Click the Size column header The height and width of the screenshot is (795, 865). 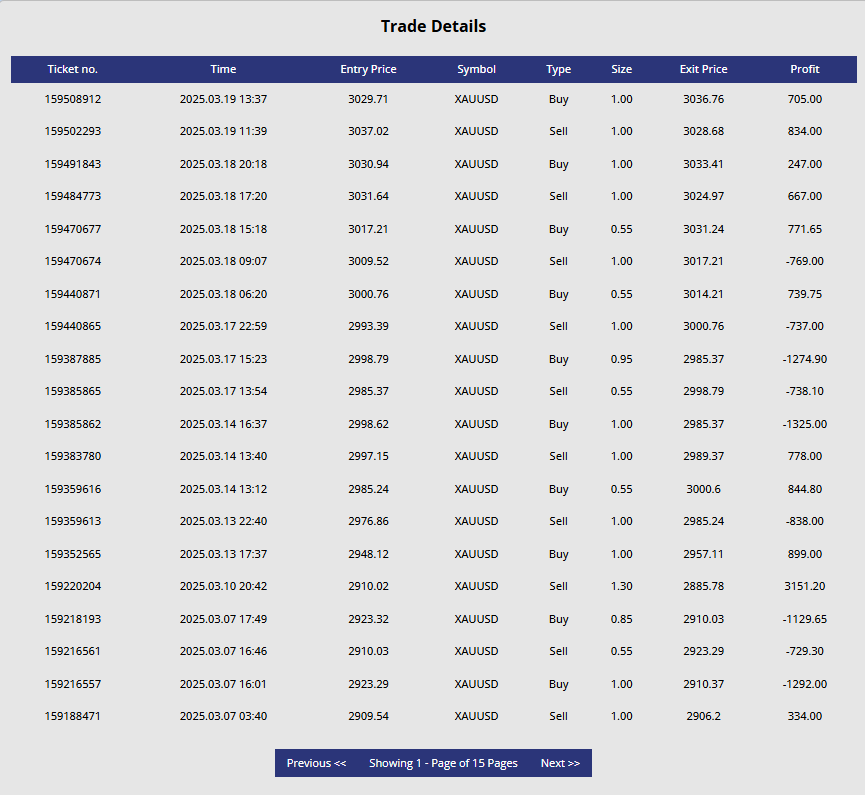pyautogui.click(x=622, y=69)
